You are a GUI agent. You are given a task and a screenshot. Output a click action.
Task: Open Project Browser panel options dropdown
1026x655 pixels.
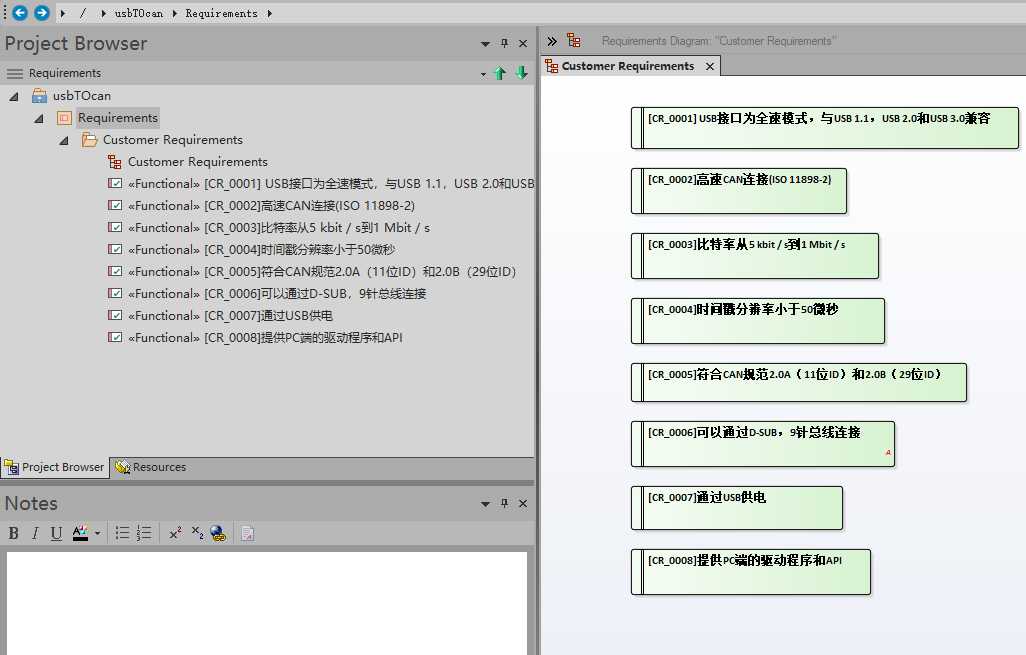485,44
